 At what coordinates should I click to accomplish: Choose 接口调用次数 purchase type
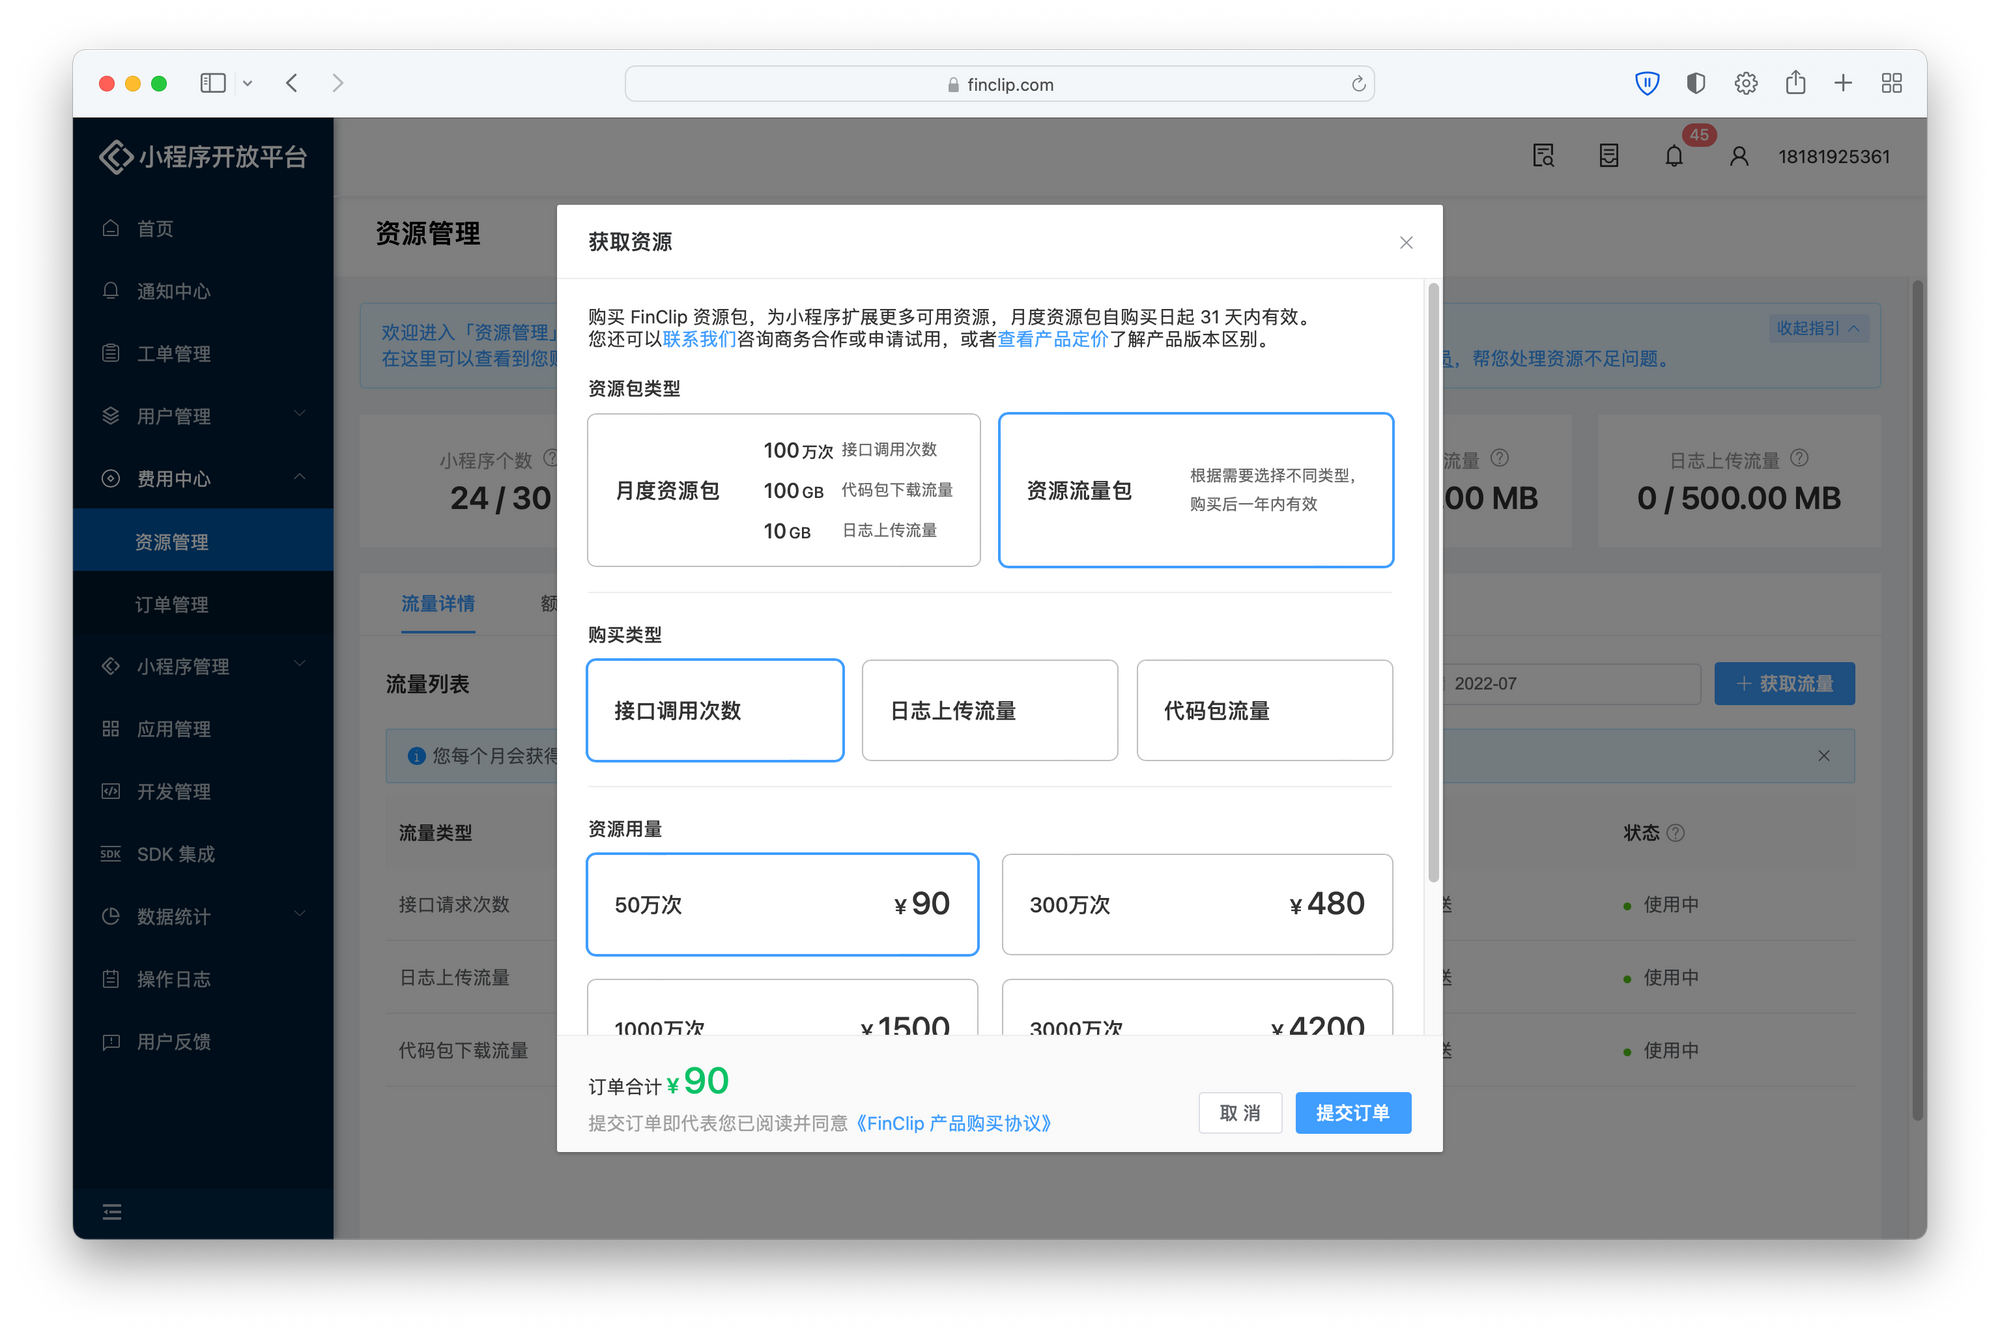715,710
